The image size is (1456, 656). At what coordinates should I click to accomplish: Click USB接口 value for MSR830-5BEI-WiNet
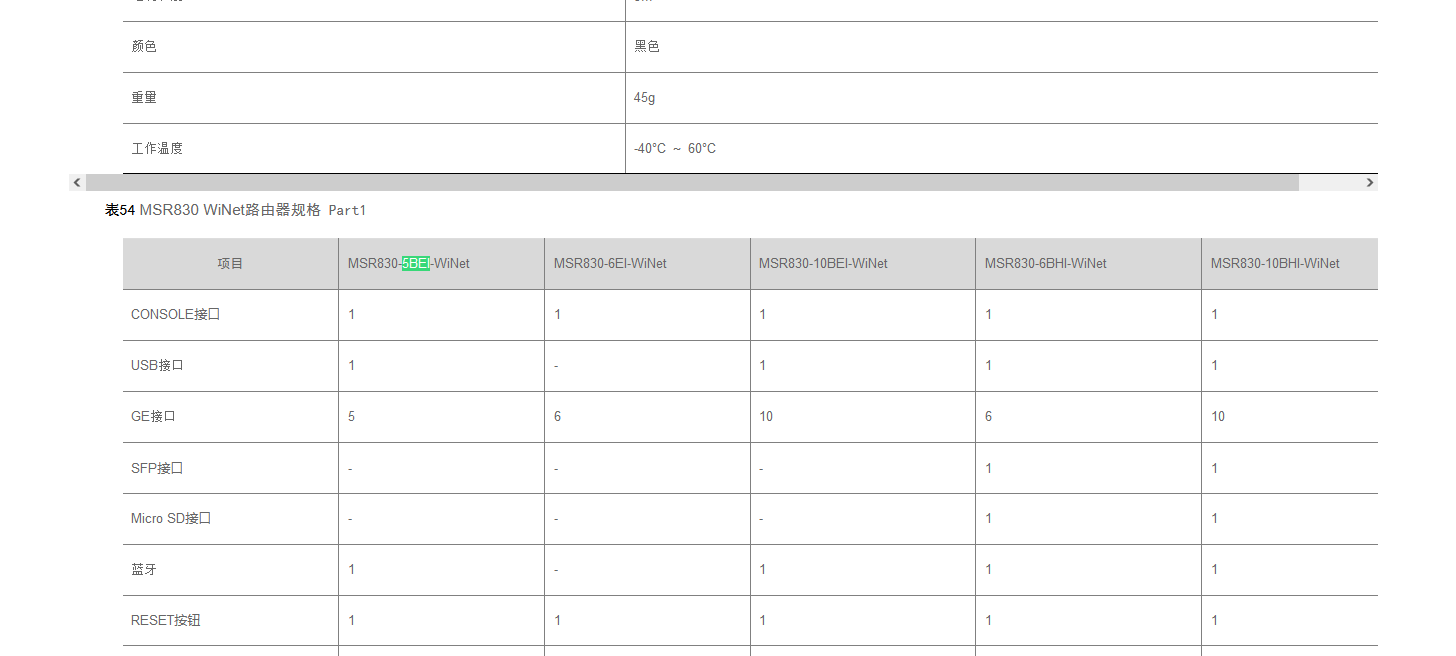click(352, 366)
